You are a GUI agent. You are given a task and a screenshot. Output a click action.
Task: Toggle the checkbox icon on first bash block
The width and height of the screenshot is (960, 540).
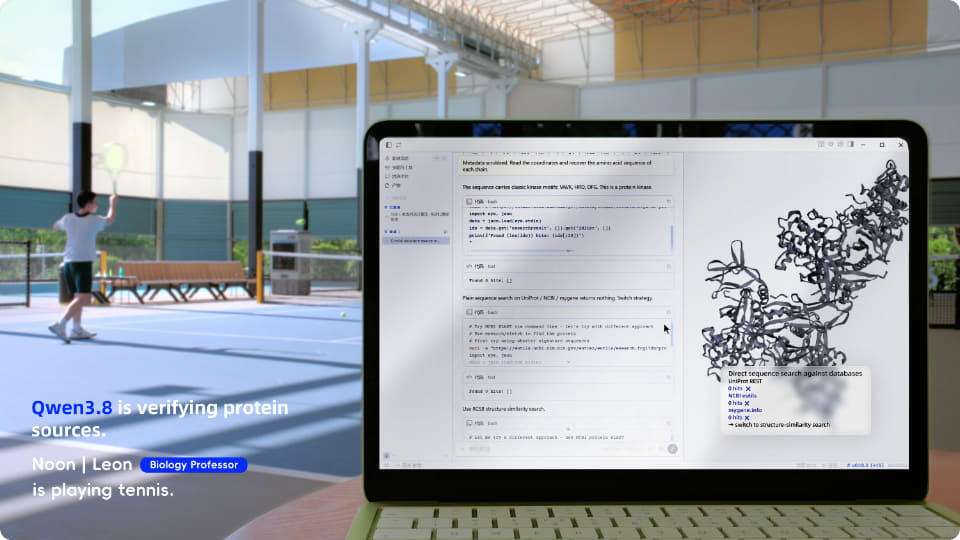pyautogui.click(x=469, y=201)
